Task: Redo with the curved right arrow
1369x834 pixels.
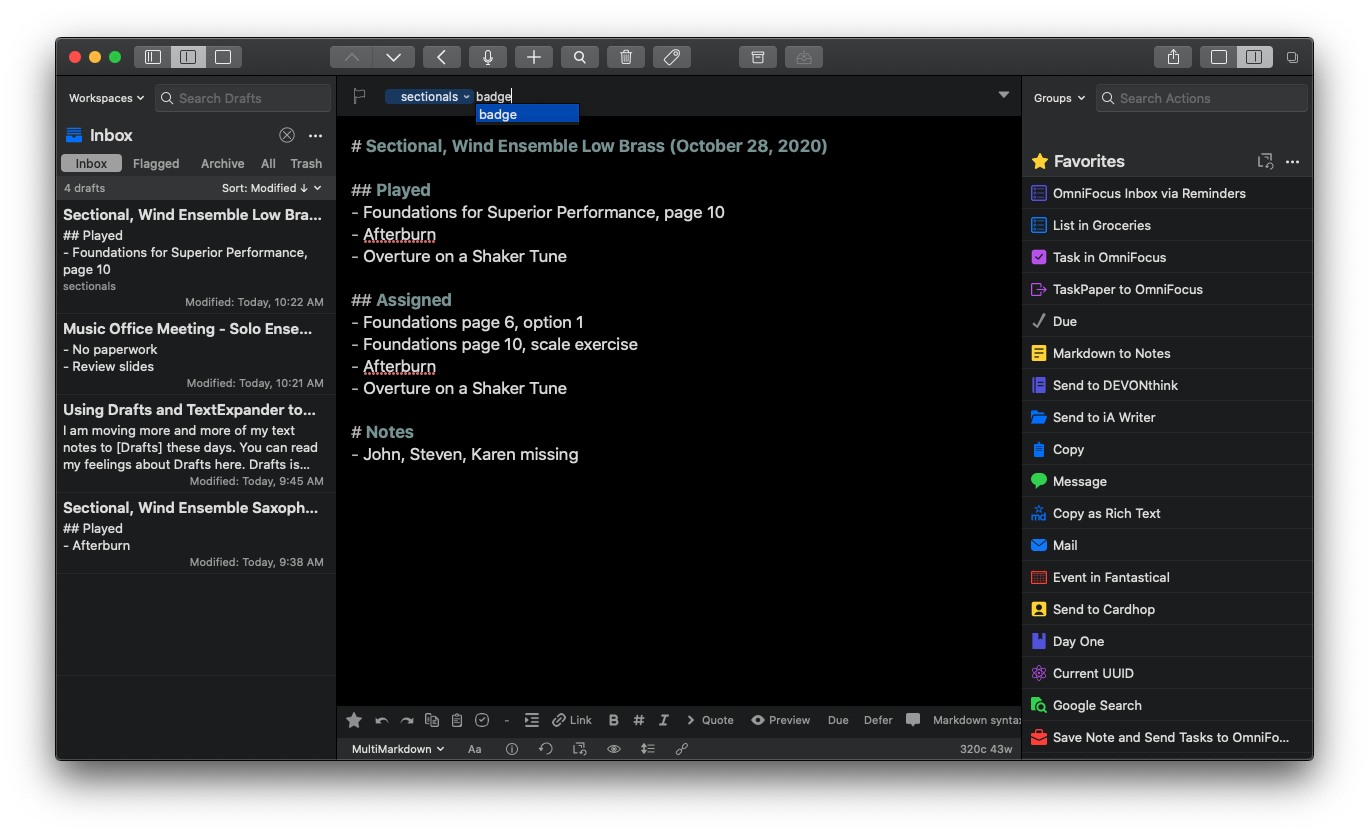Action: 407,720
